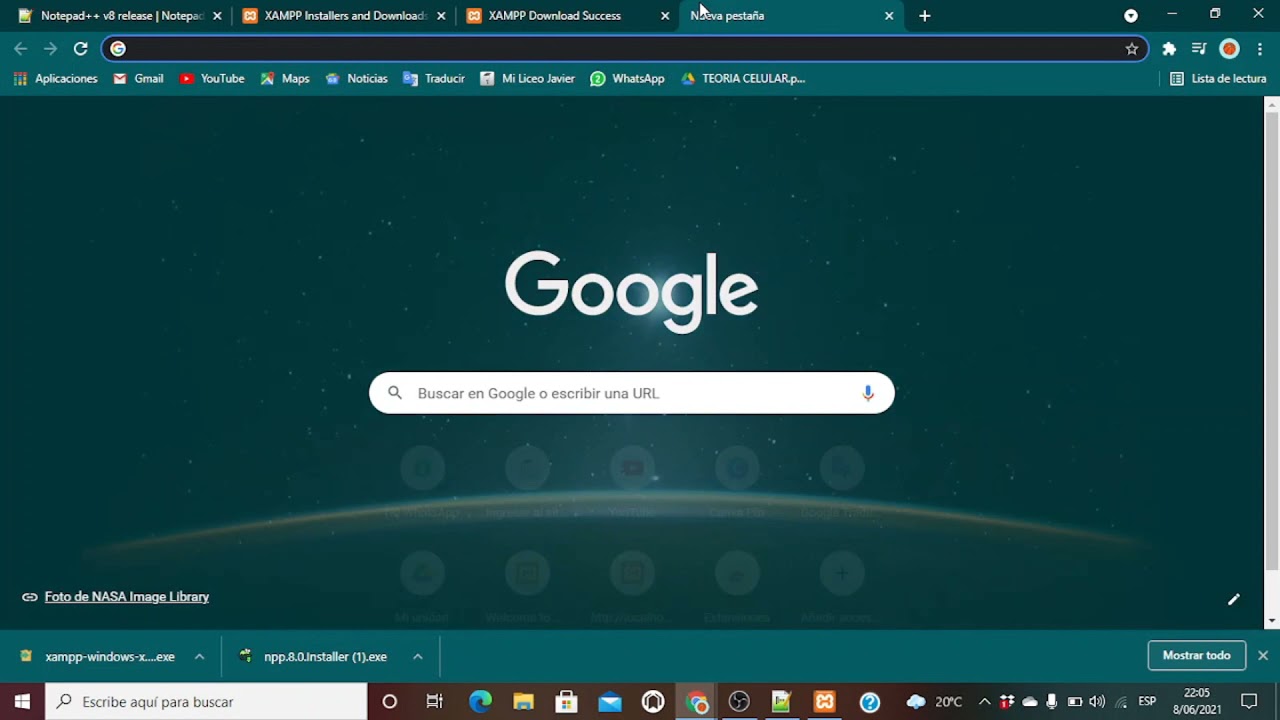This screenshot has width=1280, height=720.
Task: Open Microsoft Store from taskbar
Action: click(x=567, y=702)
